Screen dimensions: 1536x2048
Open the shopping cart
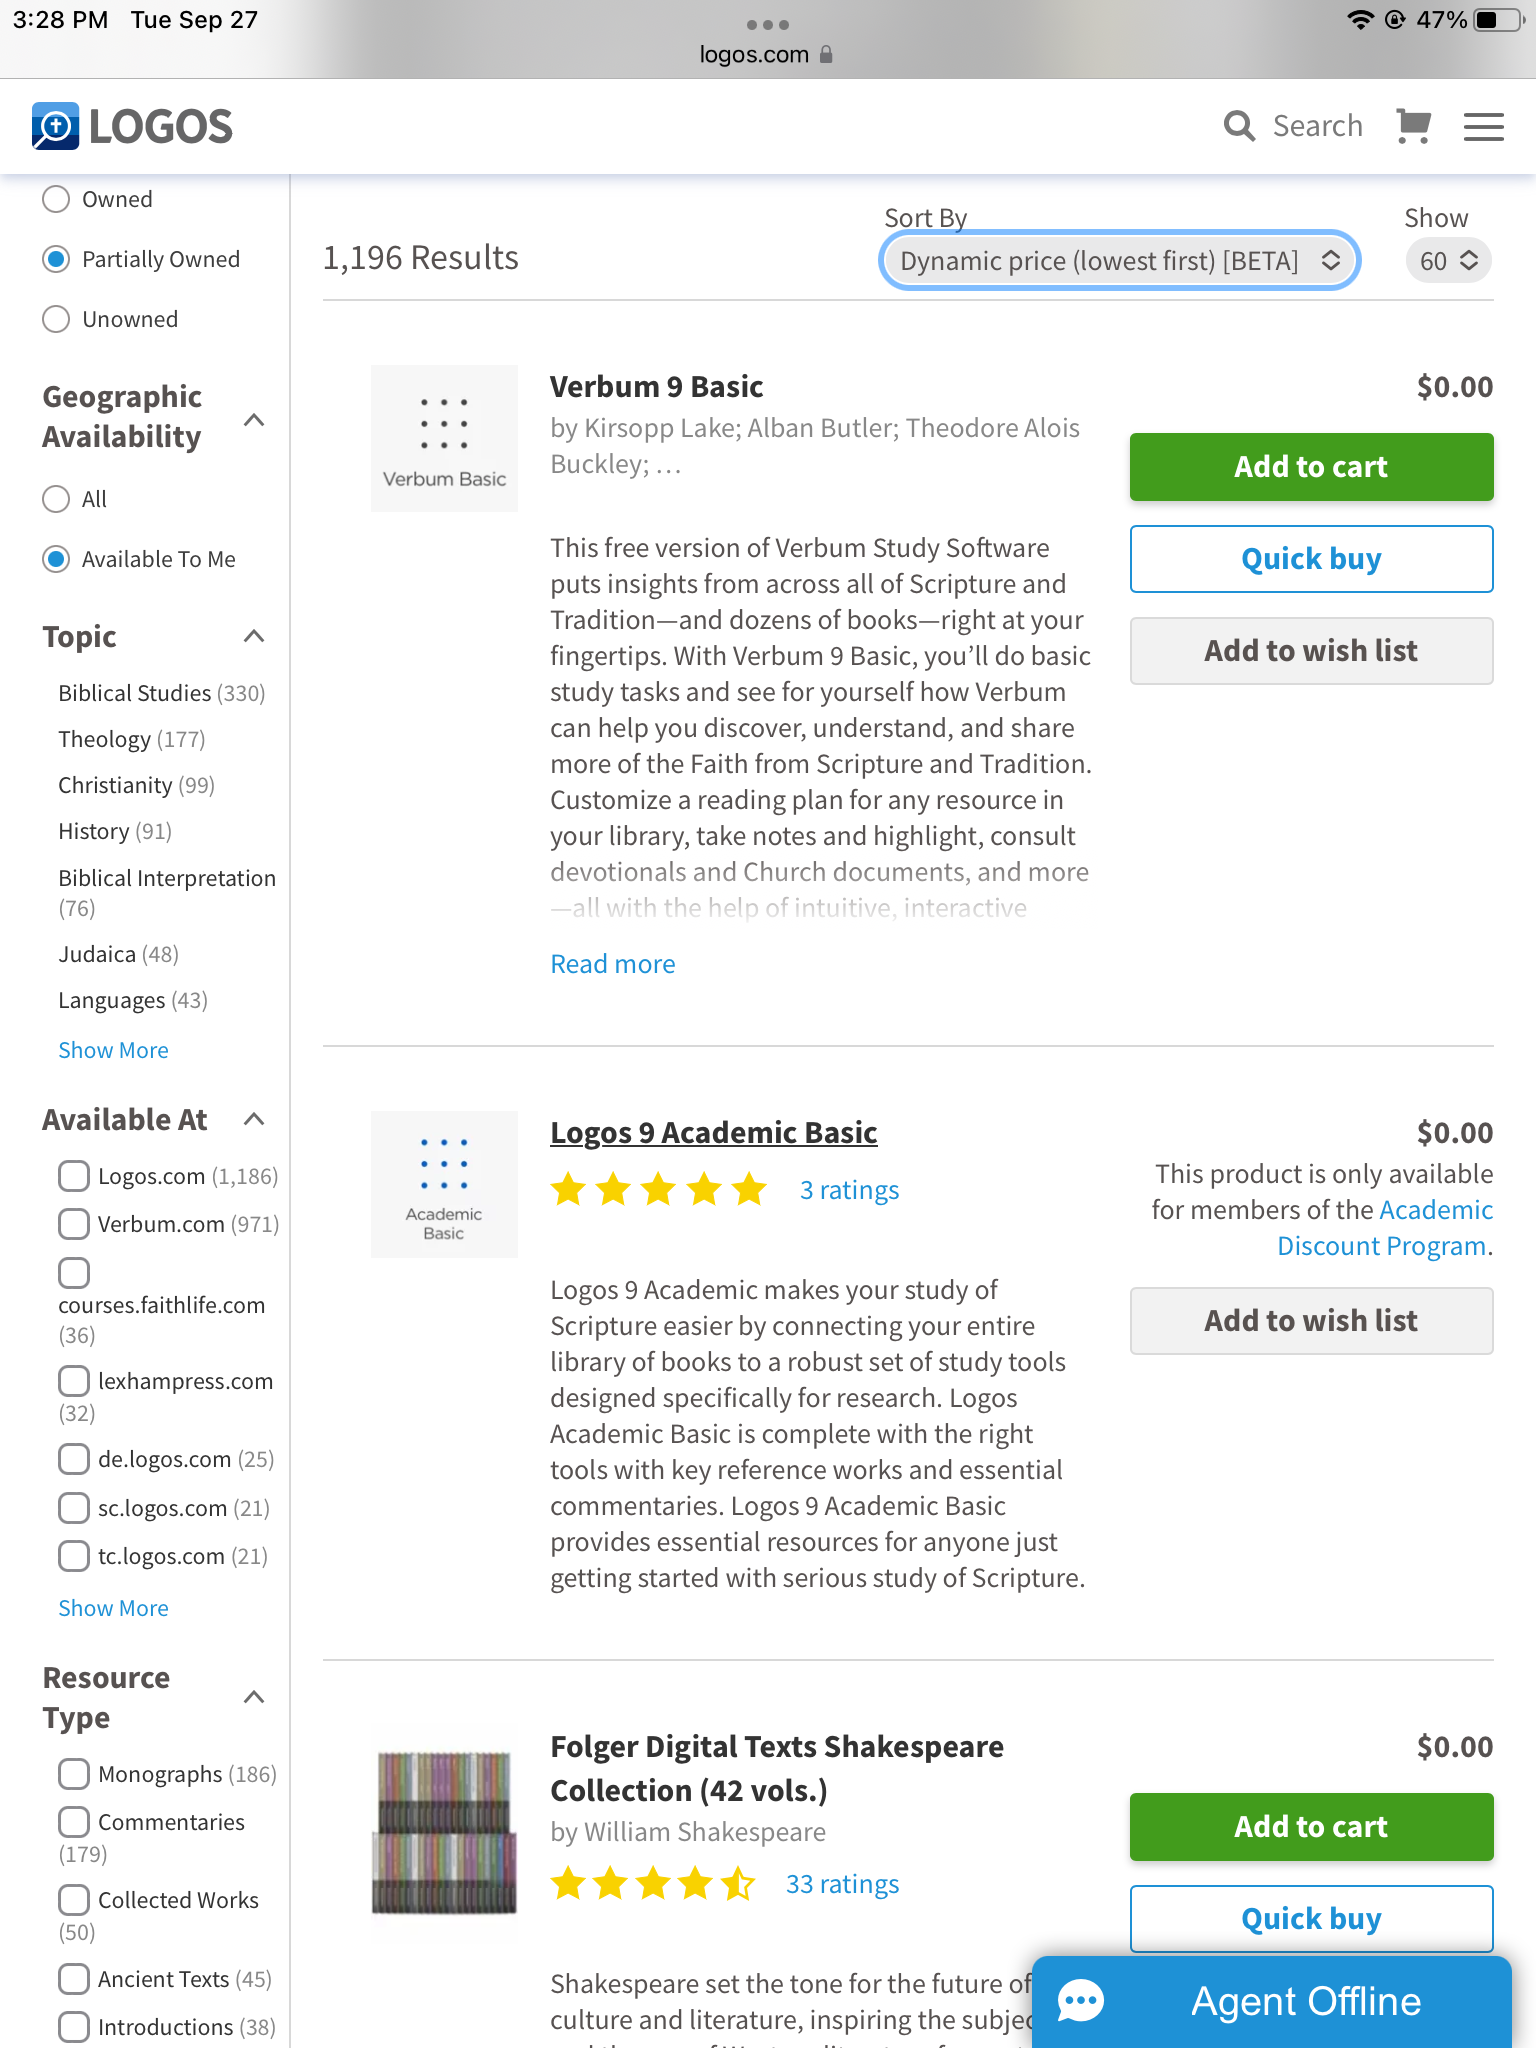click(x=1413, y=126)
